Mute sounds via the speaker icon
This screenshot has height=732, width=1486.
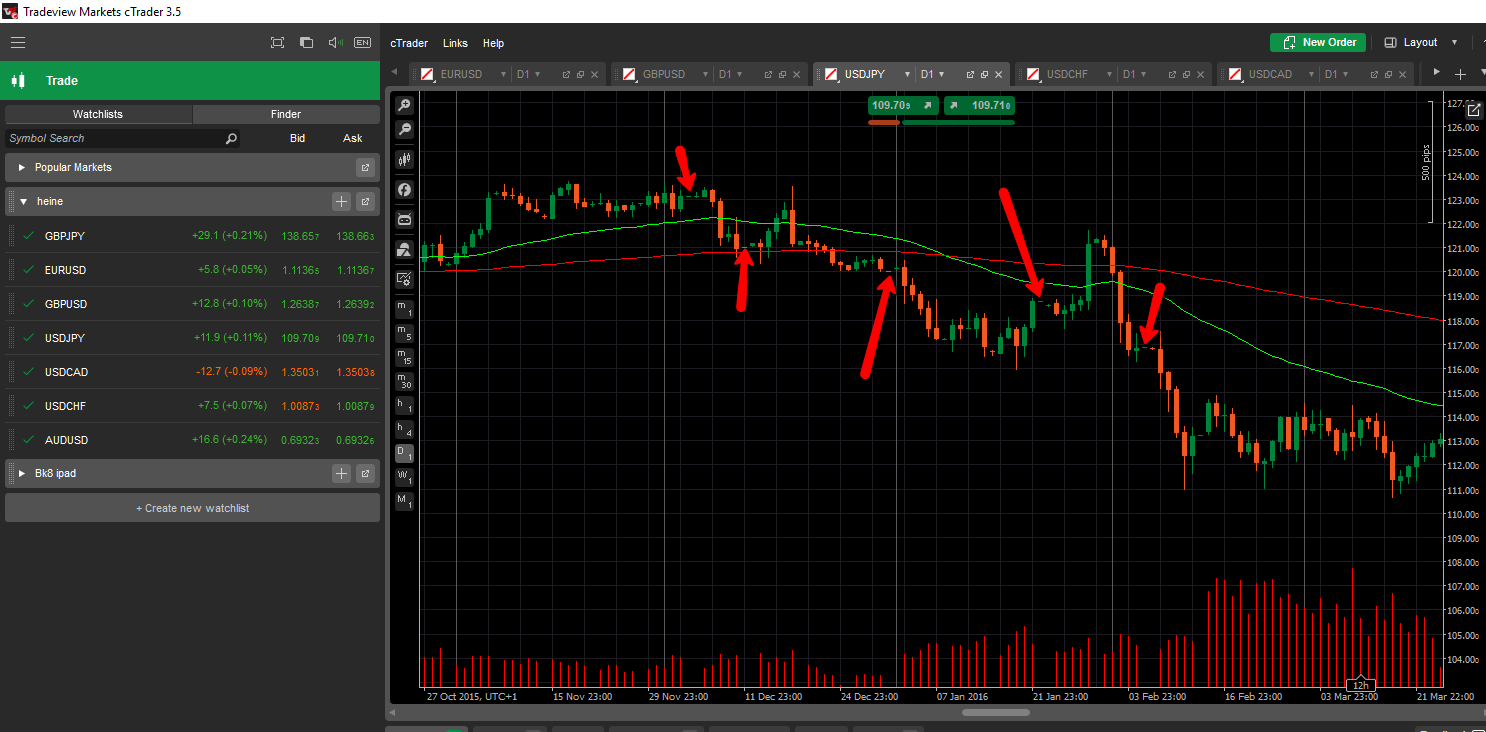tap(335, 42)
